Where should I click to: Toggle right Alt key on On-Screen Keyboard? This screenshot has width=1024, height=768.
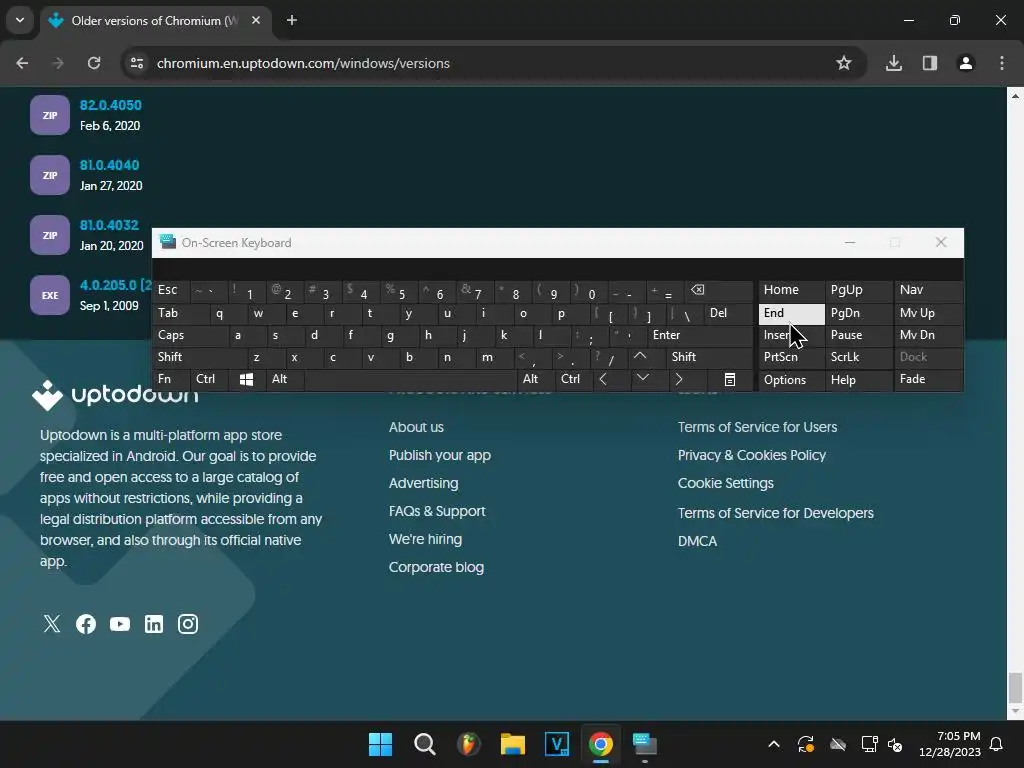click(x=536, y=379)
